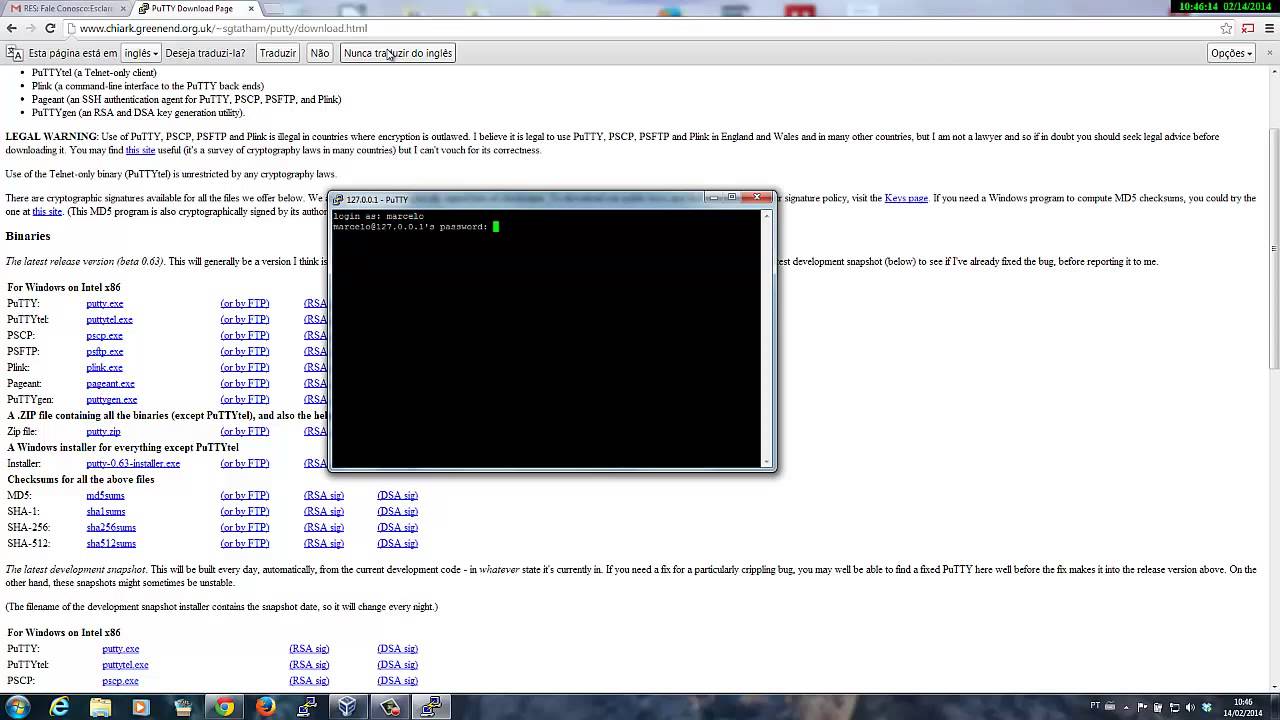Click the Não button in translate bar
The width and height of the screenshot is (1280, 720).
tap(320, 53)
